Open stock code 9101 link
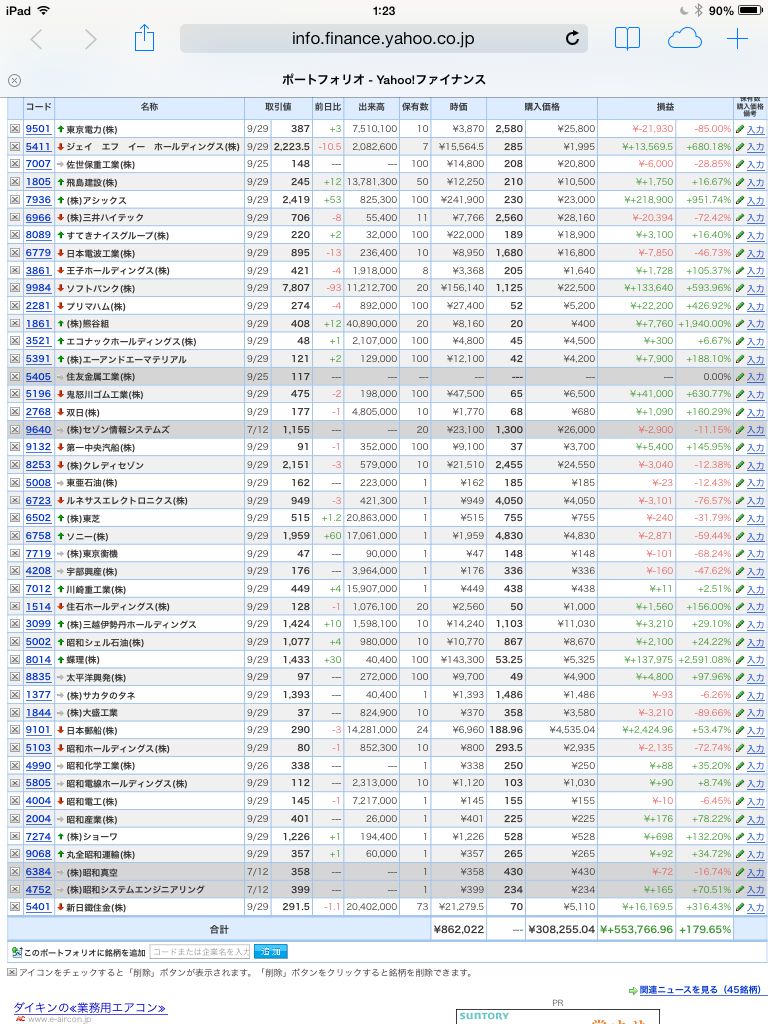Screen dimensions: 768x1024 [x=38, y=730]
